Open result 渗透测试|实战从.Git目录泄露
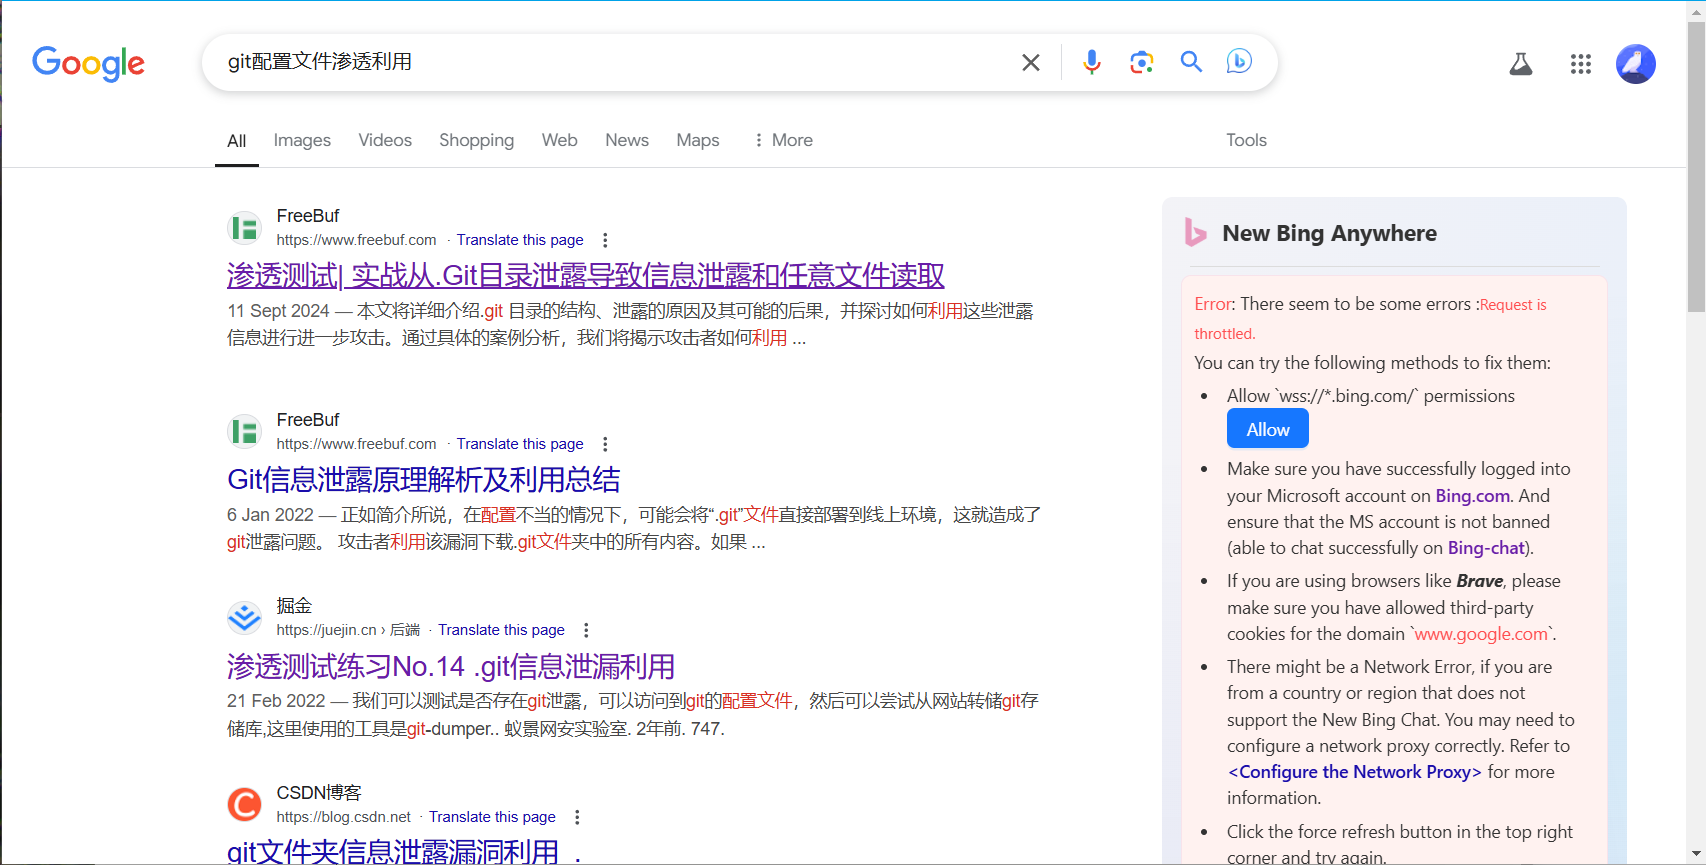The width and height of the screenshot is (1706, 865). pos(586,276)
